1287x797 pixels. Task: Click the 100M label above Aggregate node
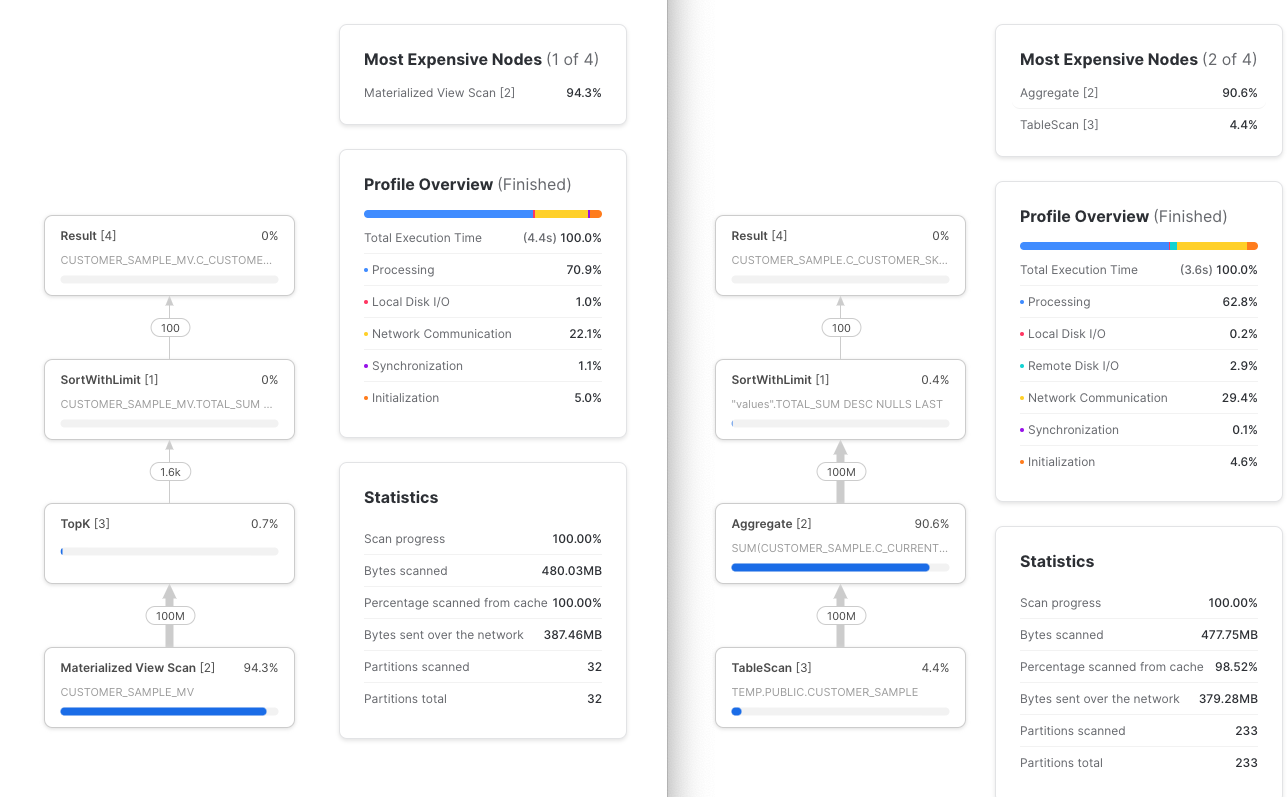[x=841, y=472]
